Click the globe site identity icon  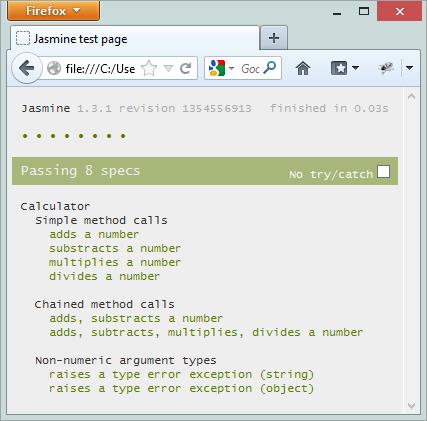[54, 68]
